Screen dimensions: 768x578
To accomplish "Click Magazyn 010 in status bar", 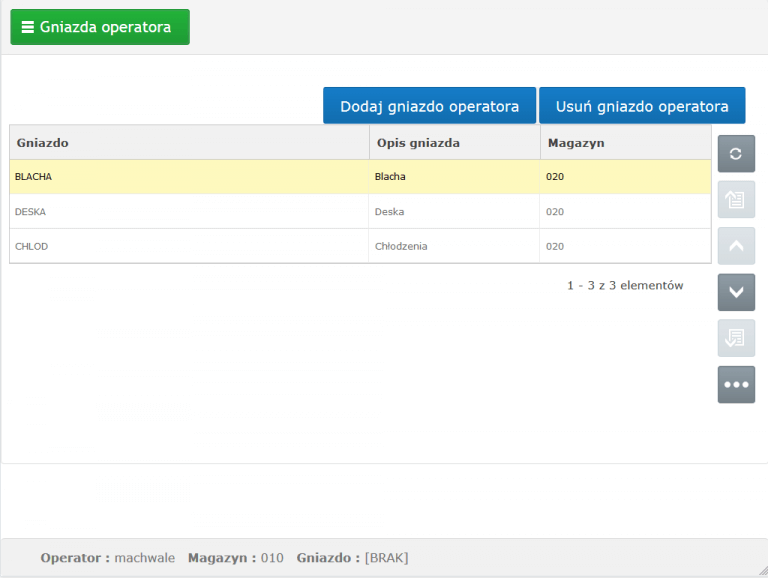I will tap(236, 558).
